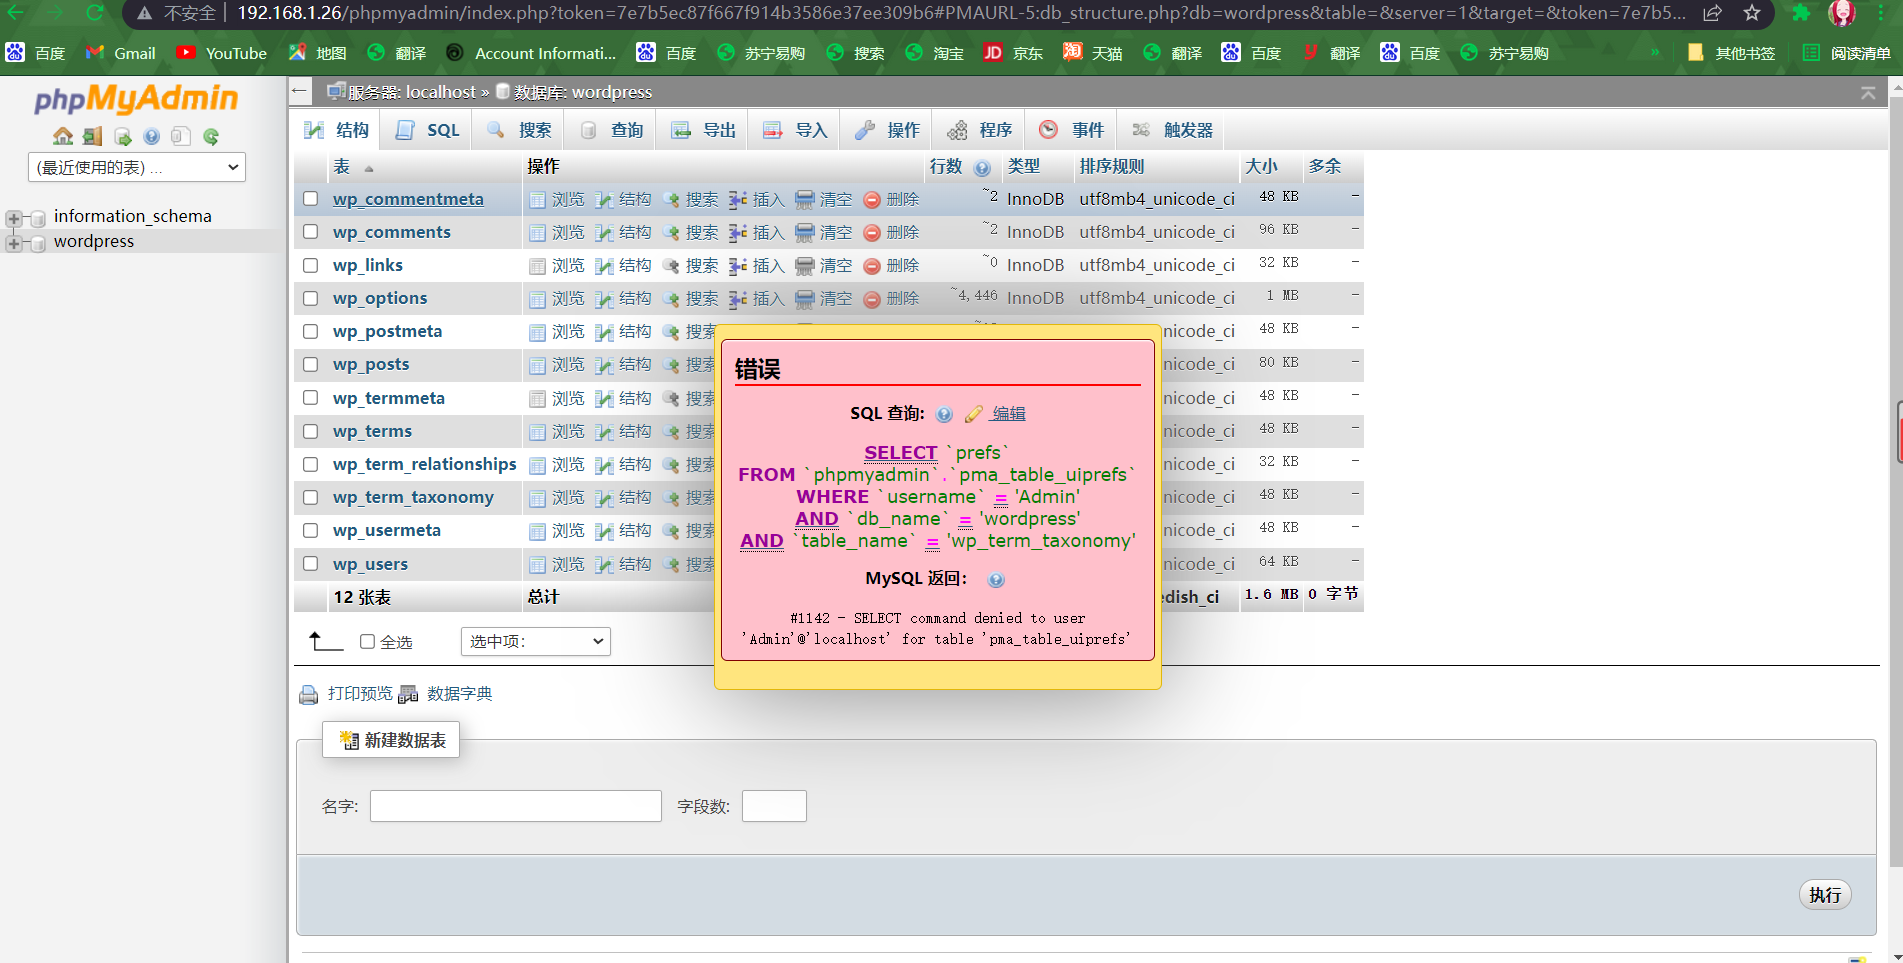1903x963 pixels.
Task: Open the 最近使用的表 dropdown
Action: coord(137,167)
